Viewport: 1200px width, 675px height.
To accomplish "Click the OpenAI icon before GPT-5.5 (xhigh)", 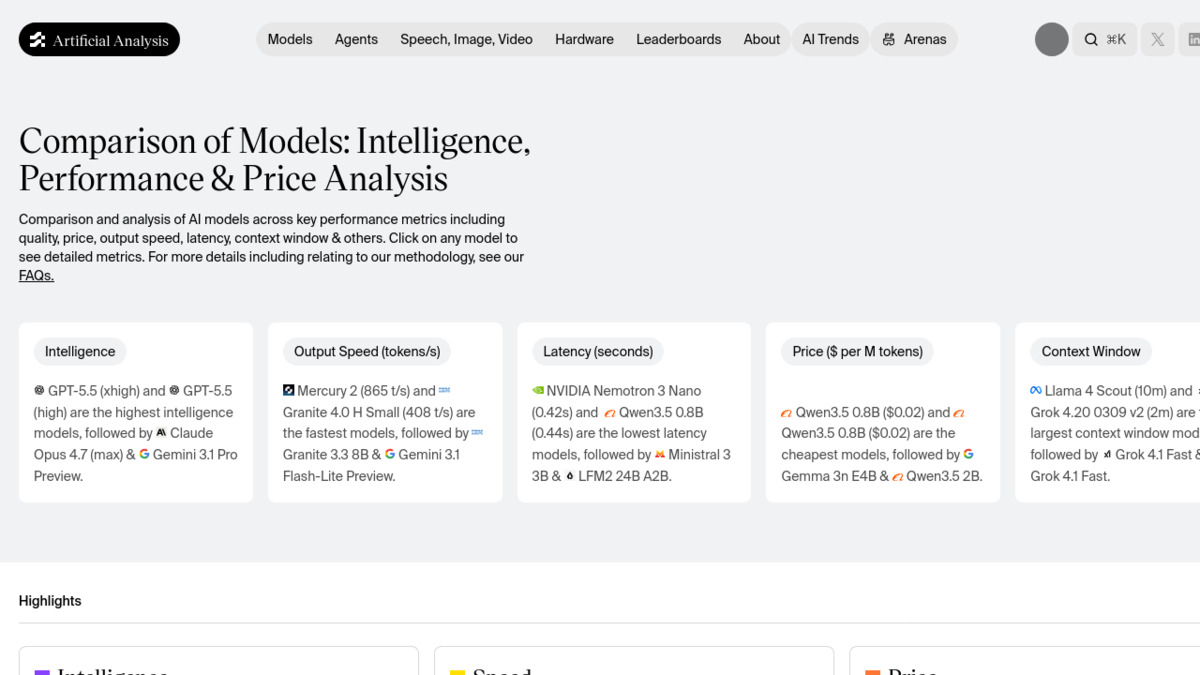I will [x=39, y=391].
